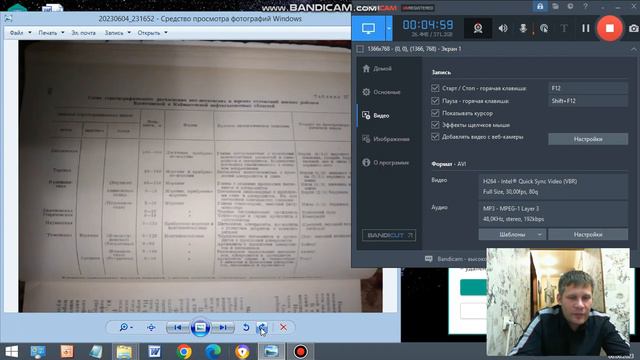
Task: Open the Запись menu in Photo Viewer
Action: [x=118, y=33]
